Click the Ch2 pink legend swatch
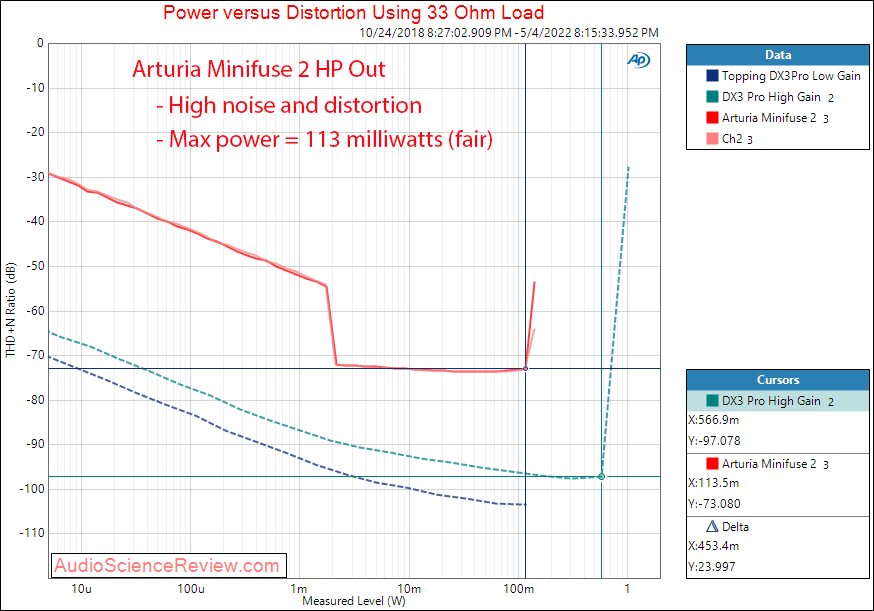 coord(712,139)
